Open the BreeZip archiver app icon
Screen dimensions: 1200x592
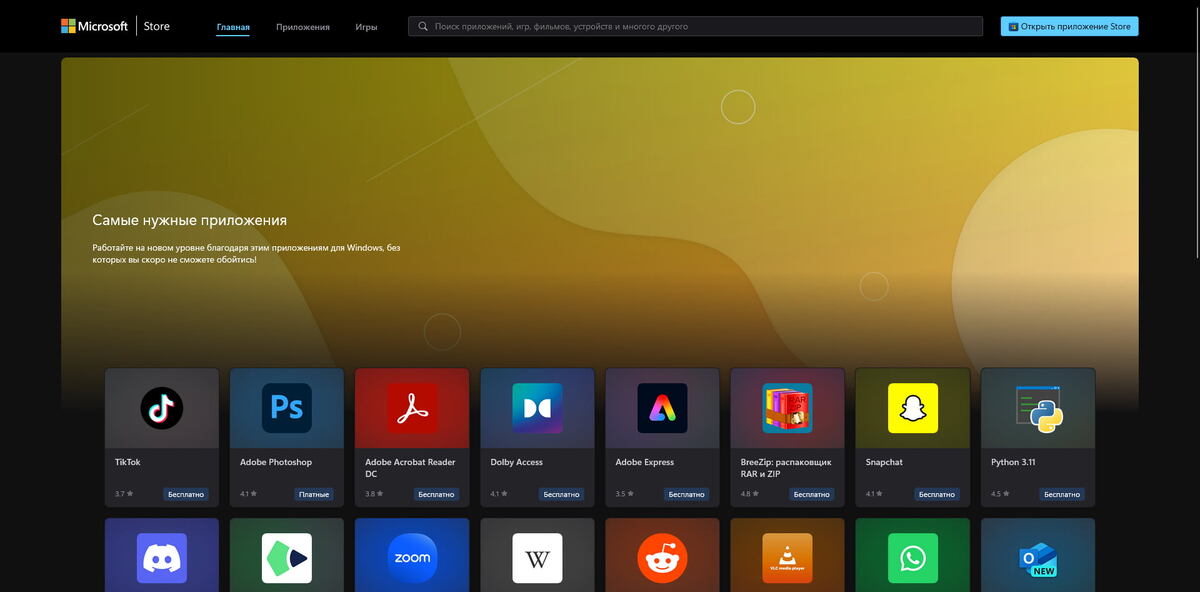[787, 408]
